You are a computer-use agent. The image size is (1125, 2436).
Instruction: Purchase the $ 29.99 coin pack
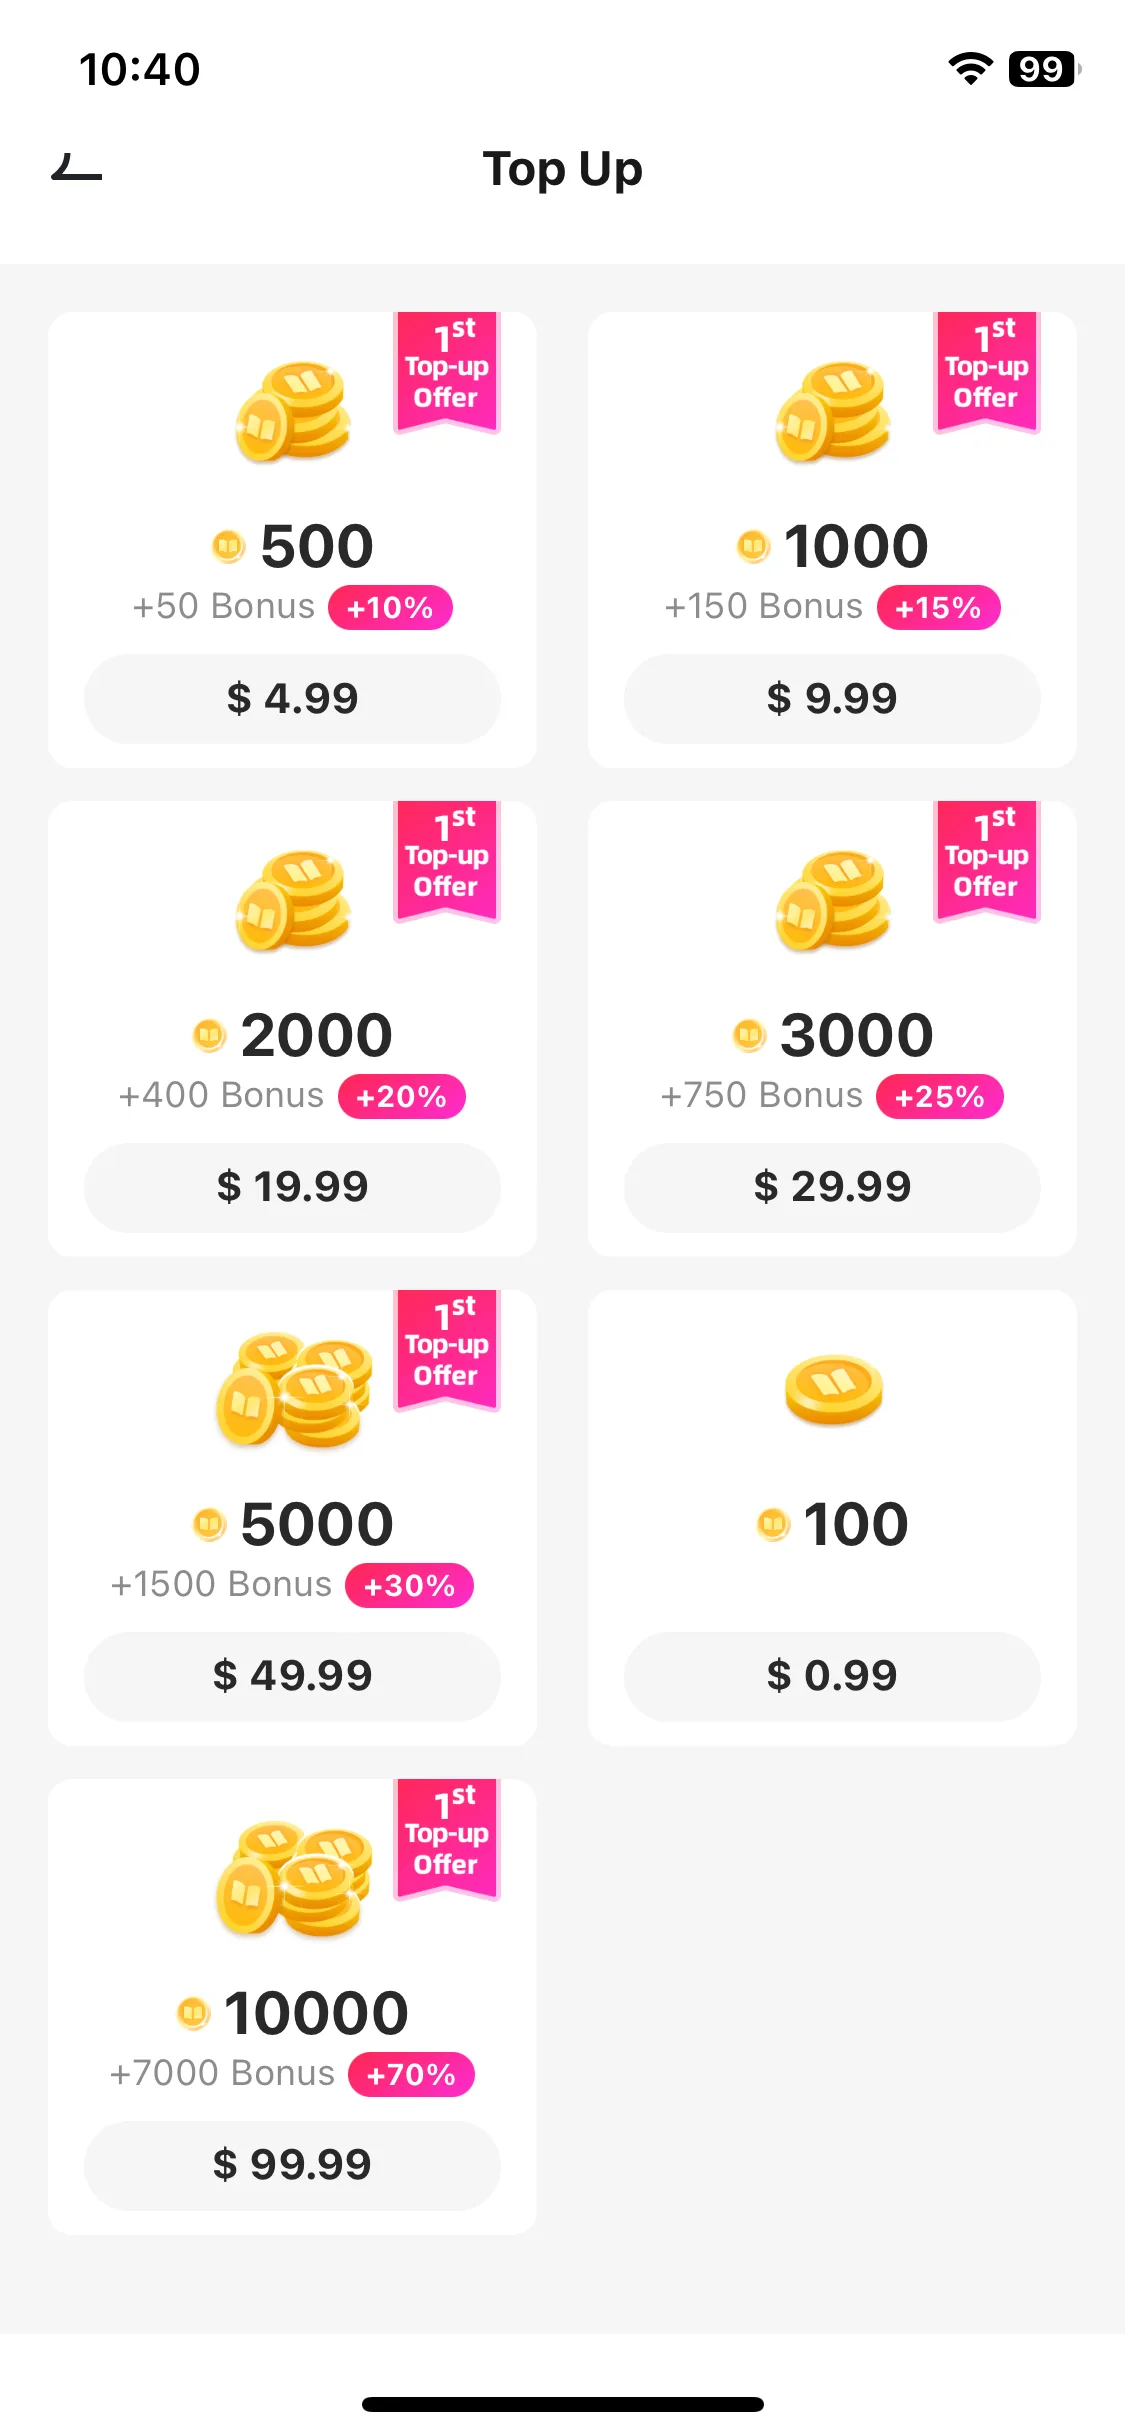coord(832,1187)
